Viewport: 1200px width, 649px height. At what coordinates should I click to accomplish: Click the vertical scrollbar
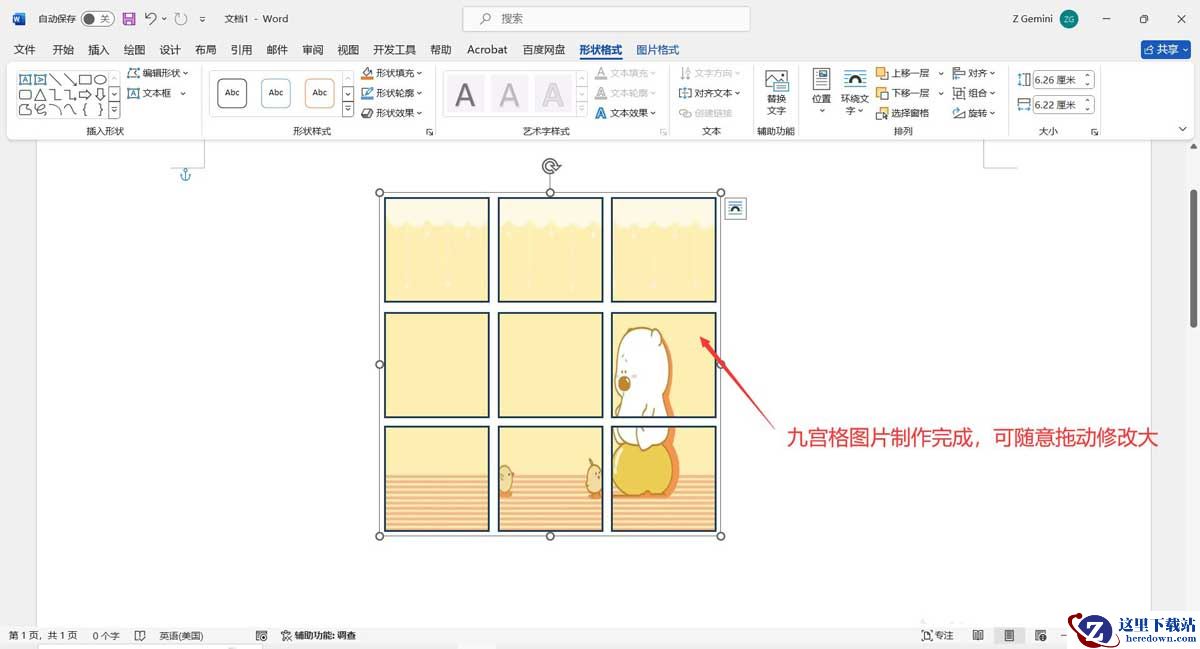[1193, 257]
